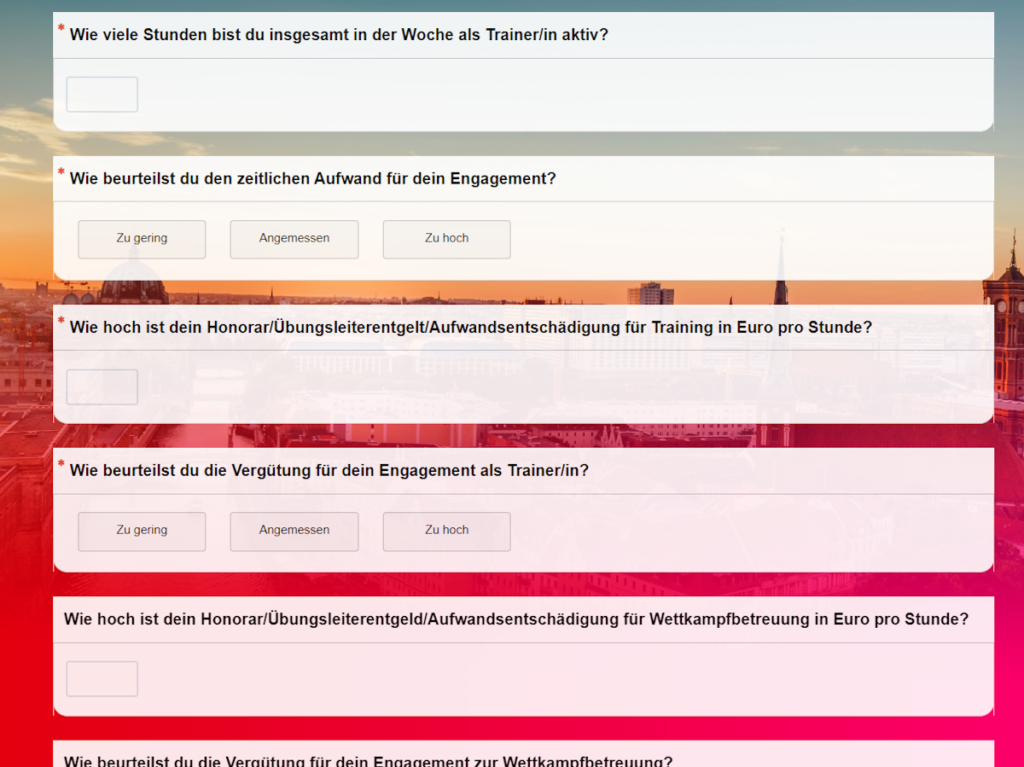1024x767 pixels.
Task: Click the red asterisk beside 'Wie viele Stunden'
Action: [x=61, y=29]
